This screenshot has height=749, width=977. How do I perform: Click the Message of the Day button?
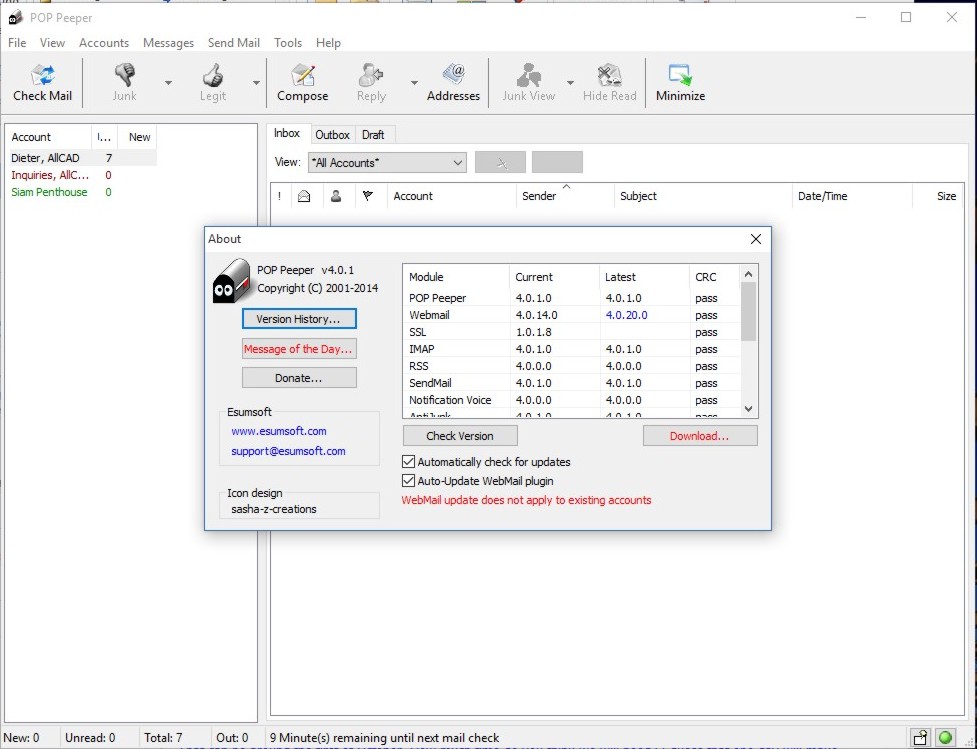299,348
